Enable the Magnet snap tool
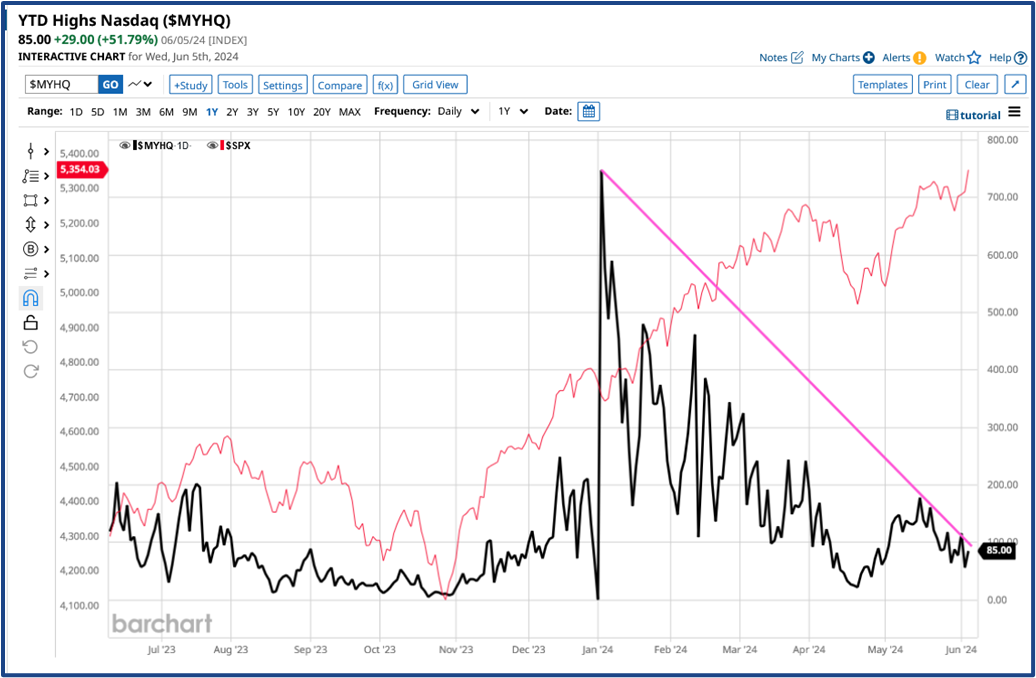1036x678 pixels. 30,297
